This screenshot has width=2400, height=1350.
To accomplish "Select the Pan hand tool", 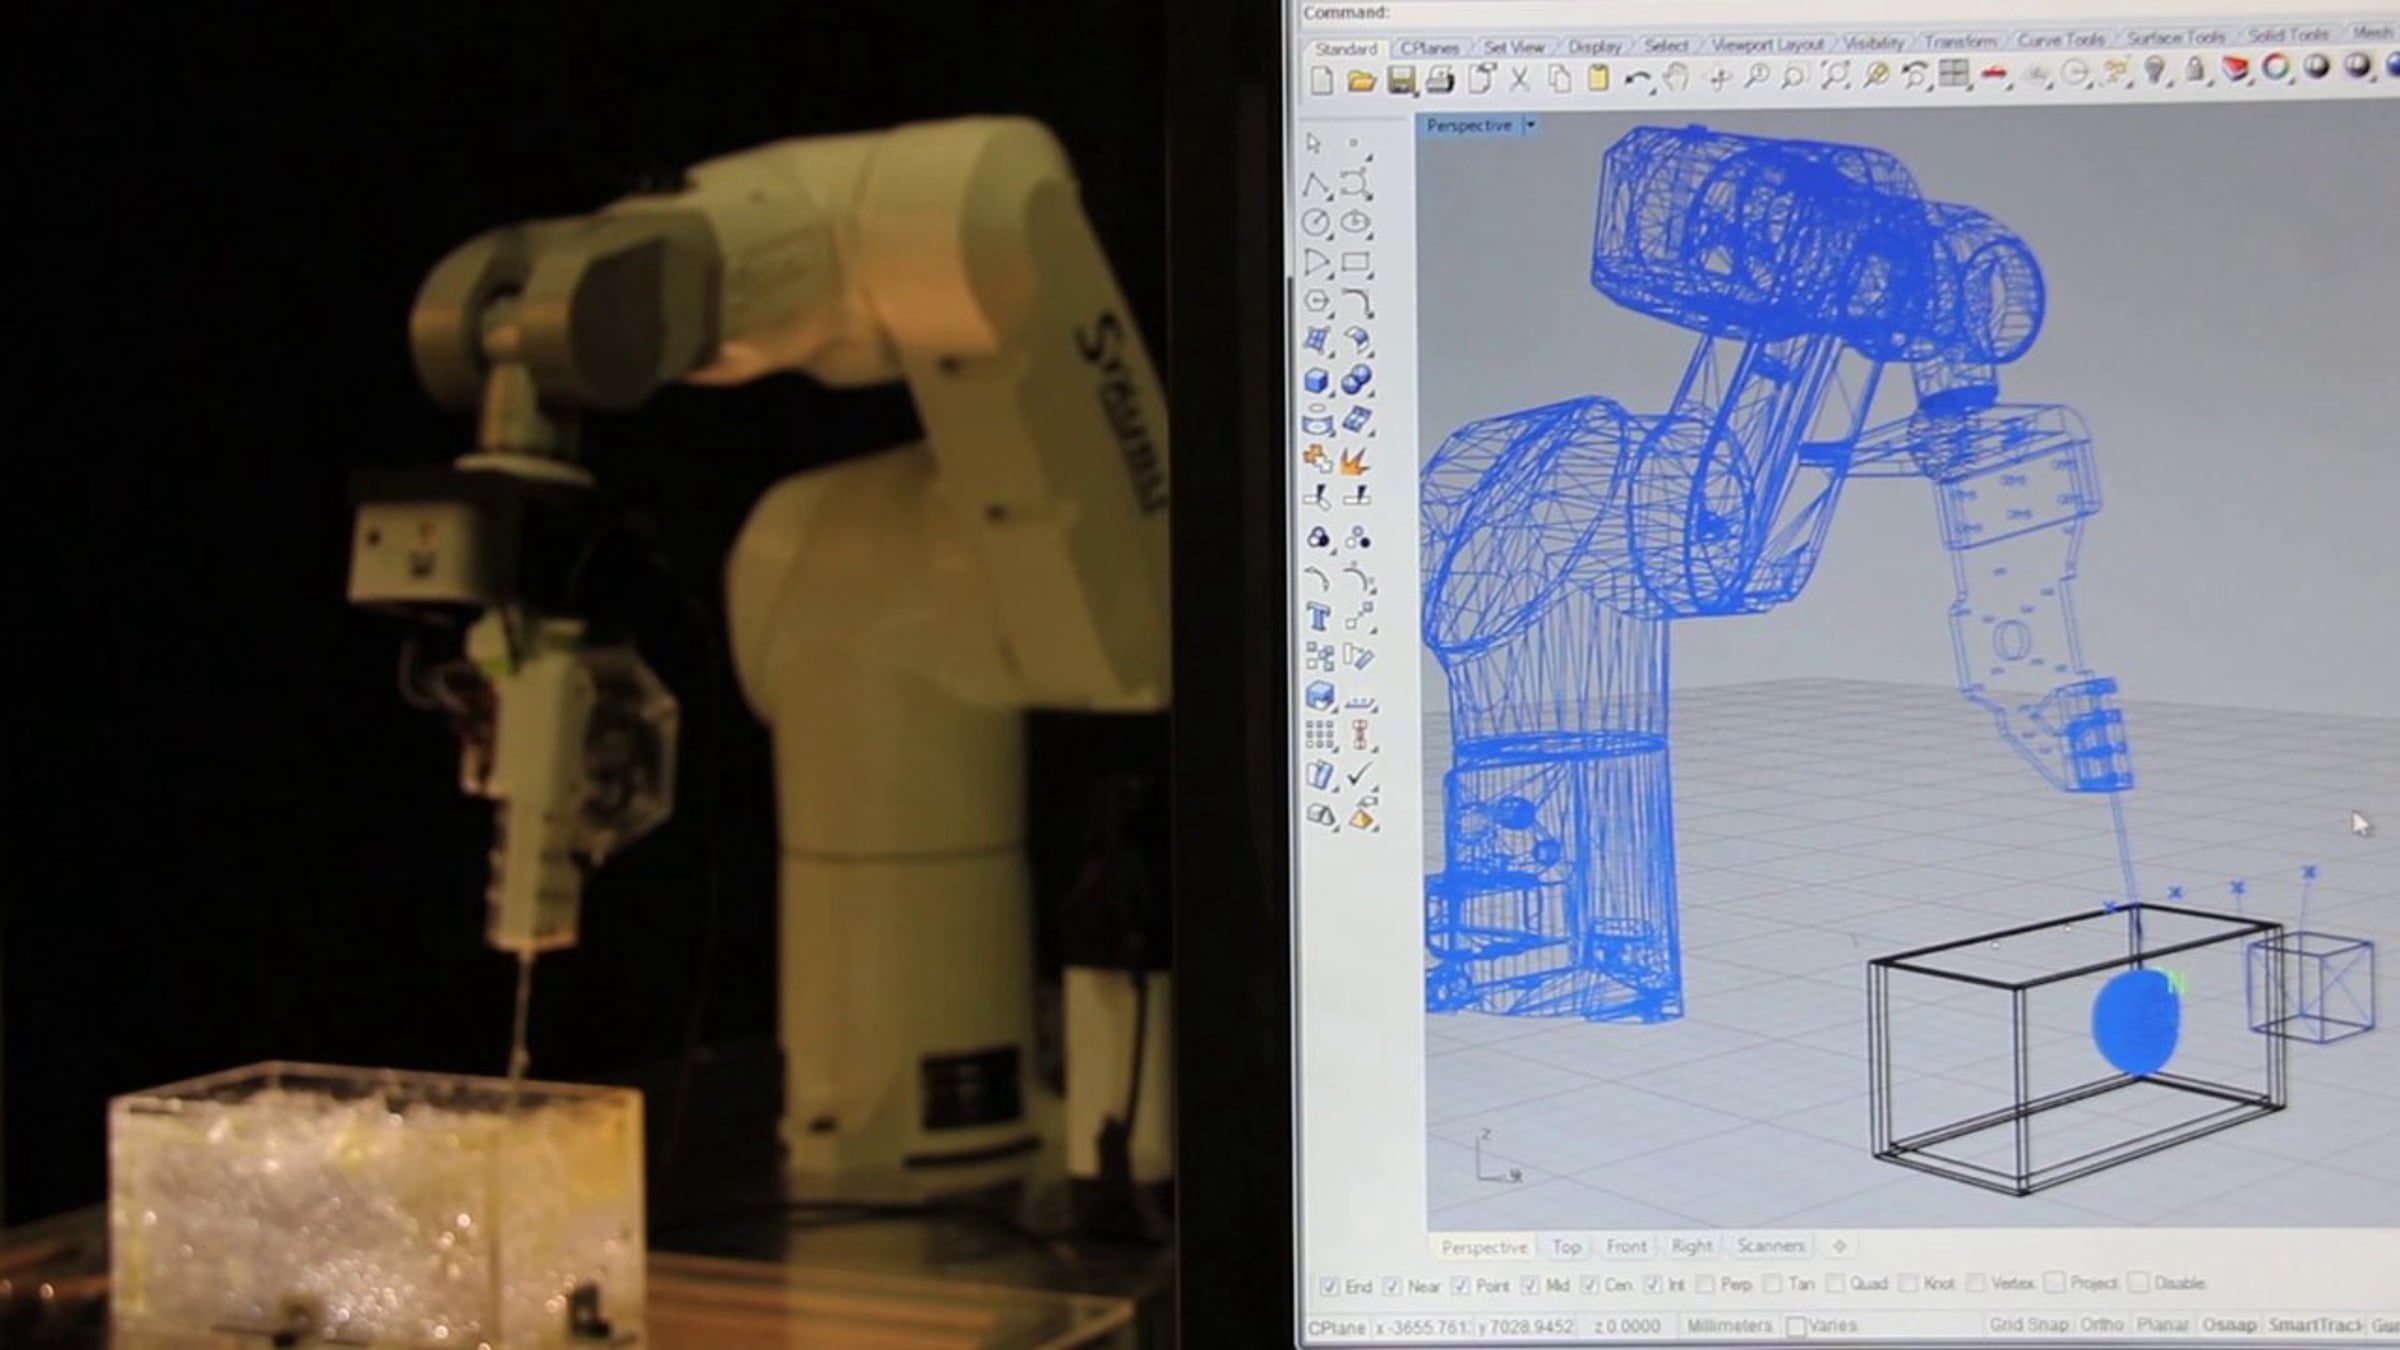I will point(1676,78).
